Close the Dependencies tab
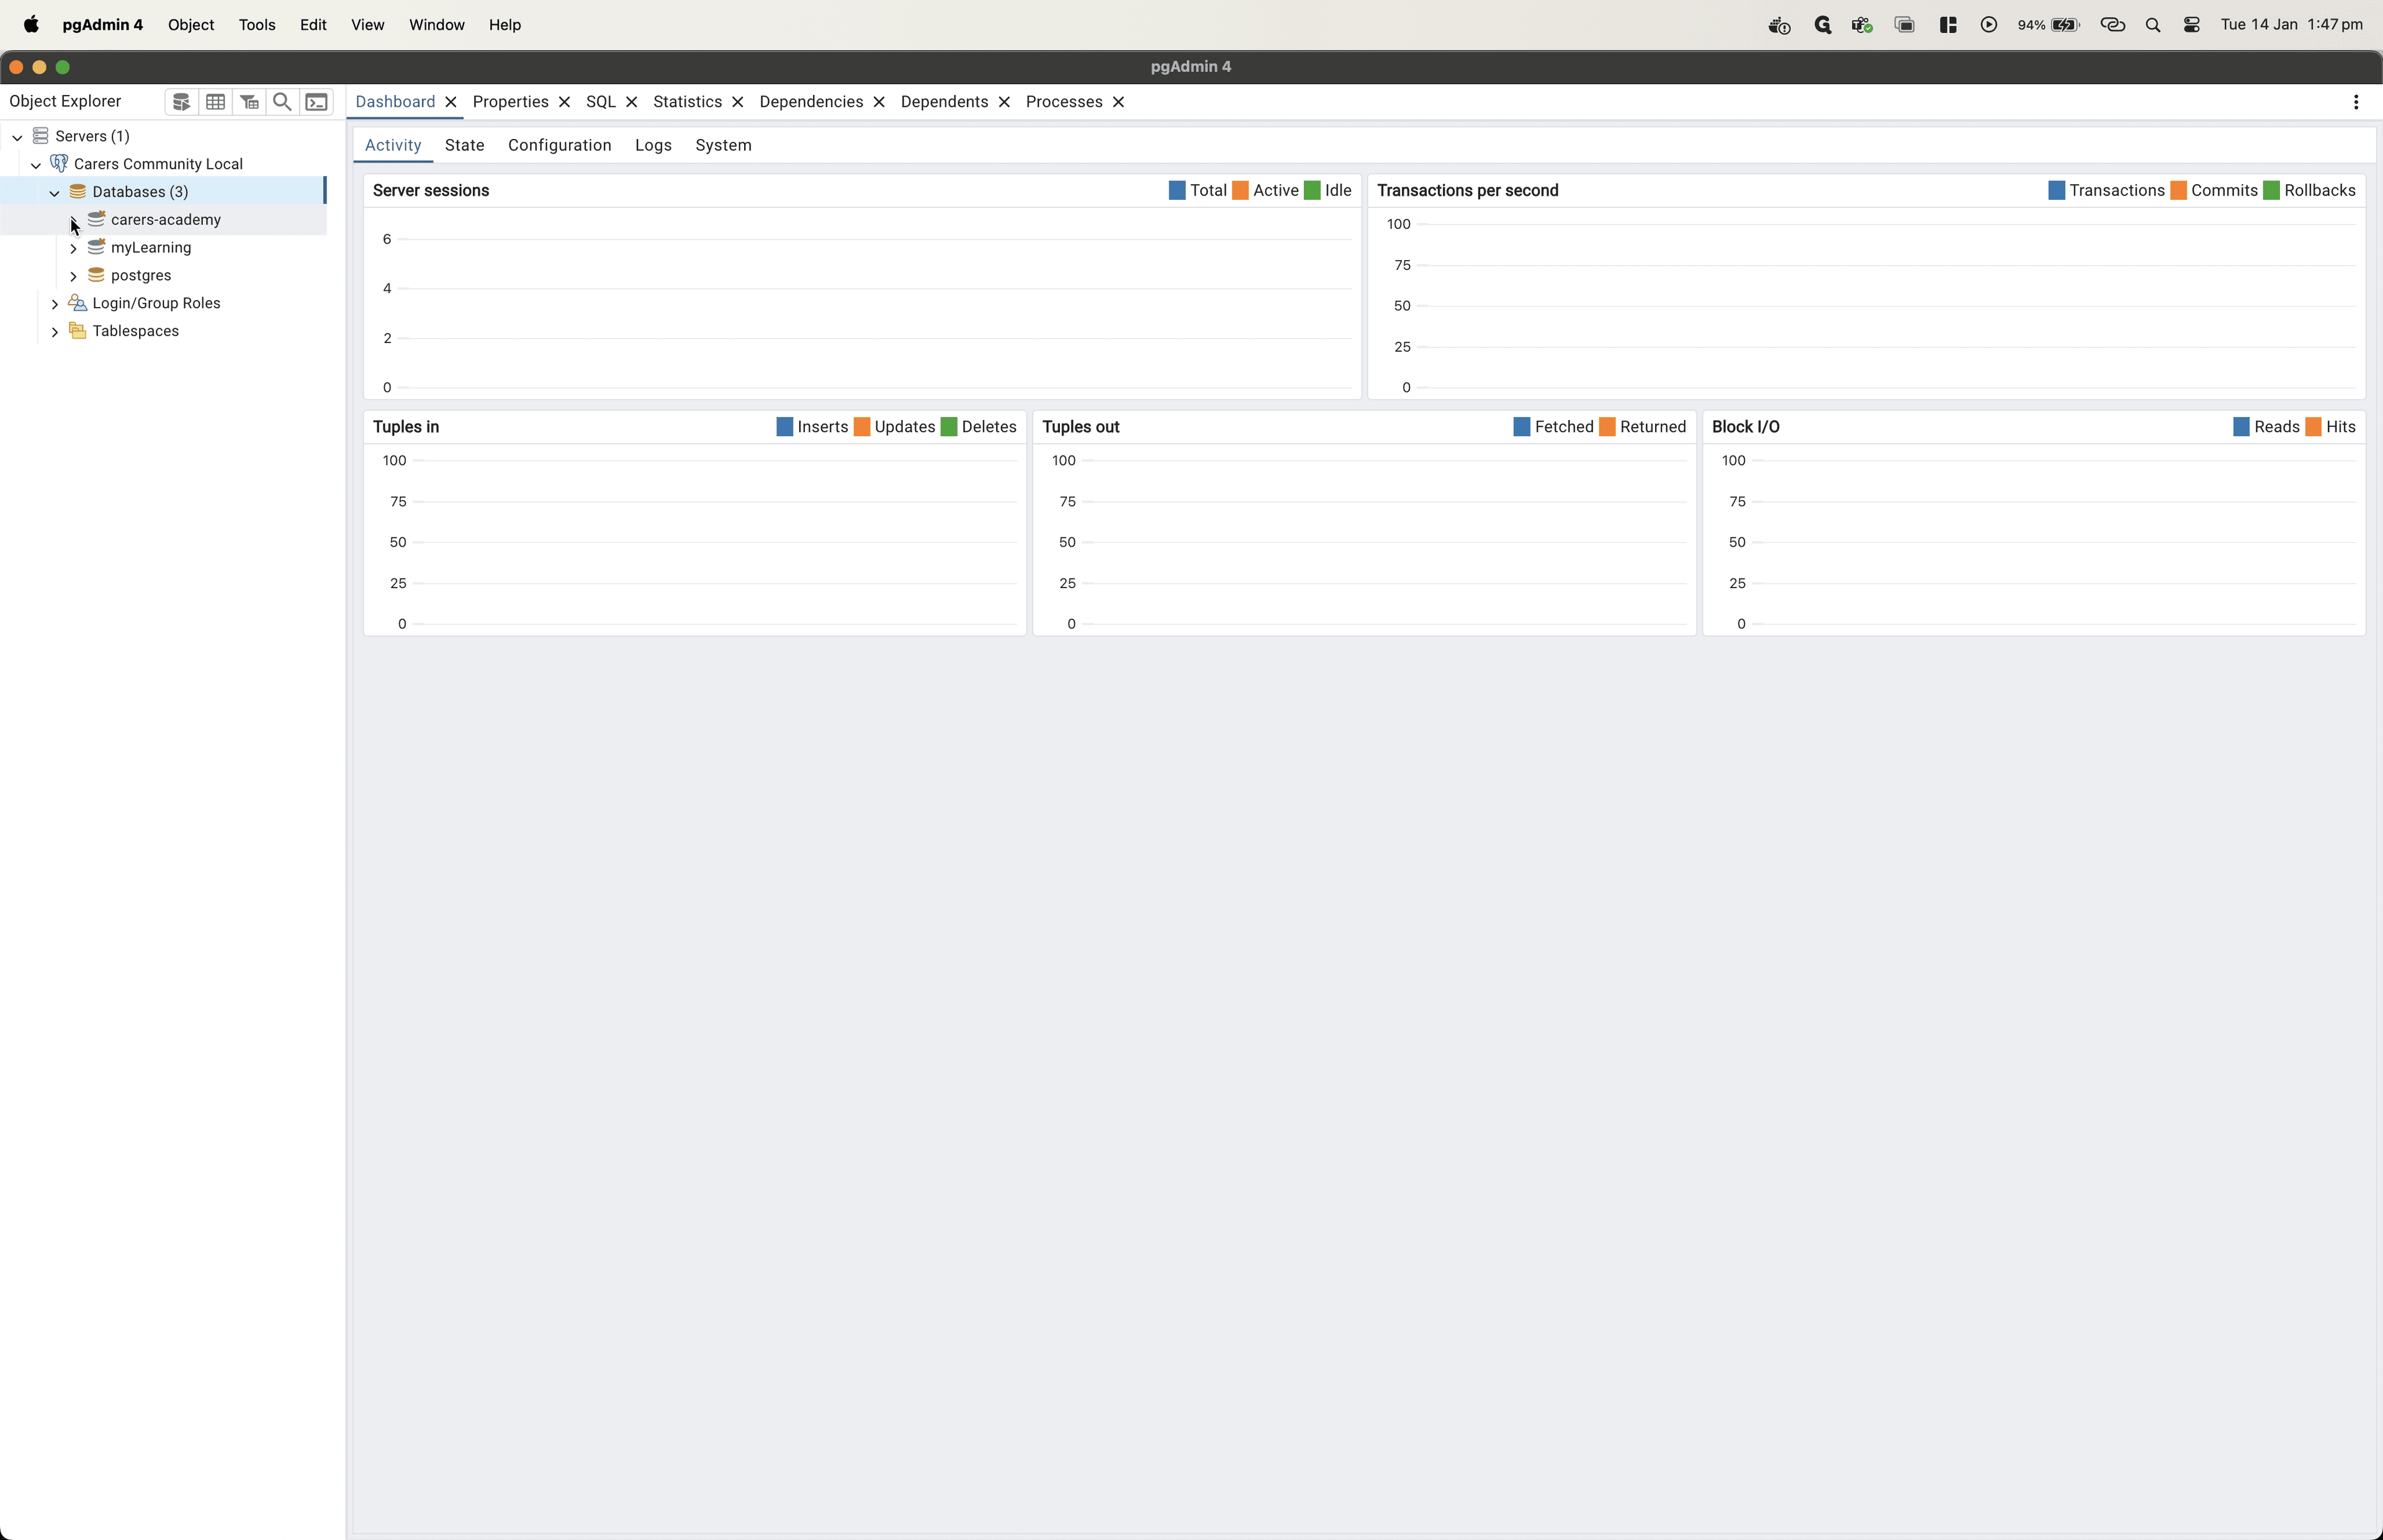 click(x=879, y=102)
